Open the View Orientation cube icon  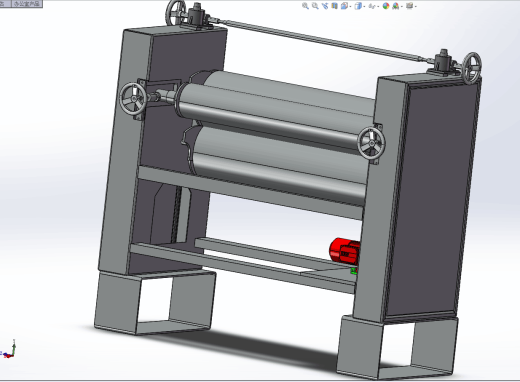[345, 6]
